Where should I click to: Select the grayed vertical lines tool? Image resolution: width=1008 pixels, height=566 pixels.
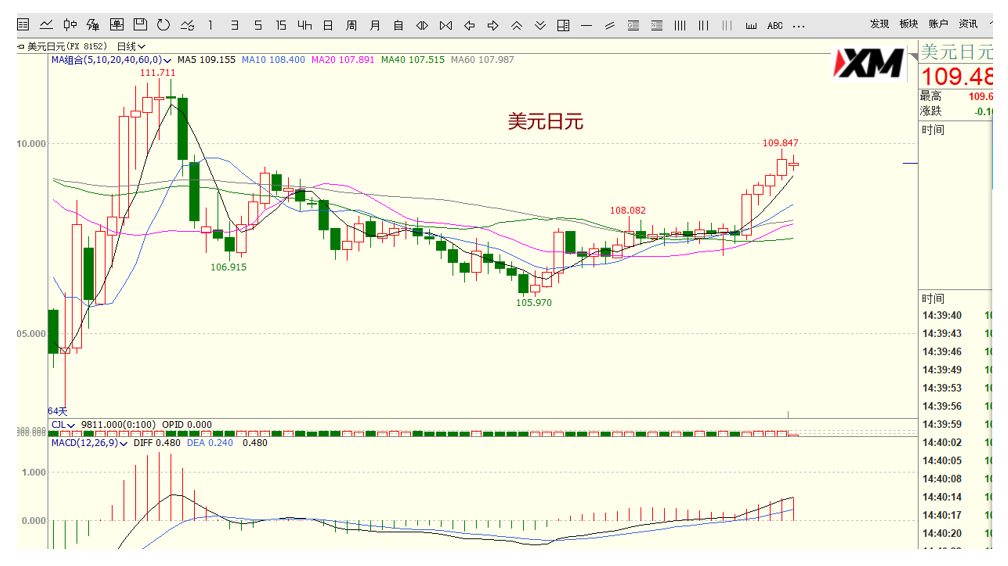click(726, 26)
